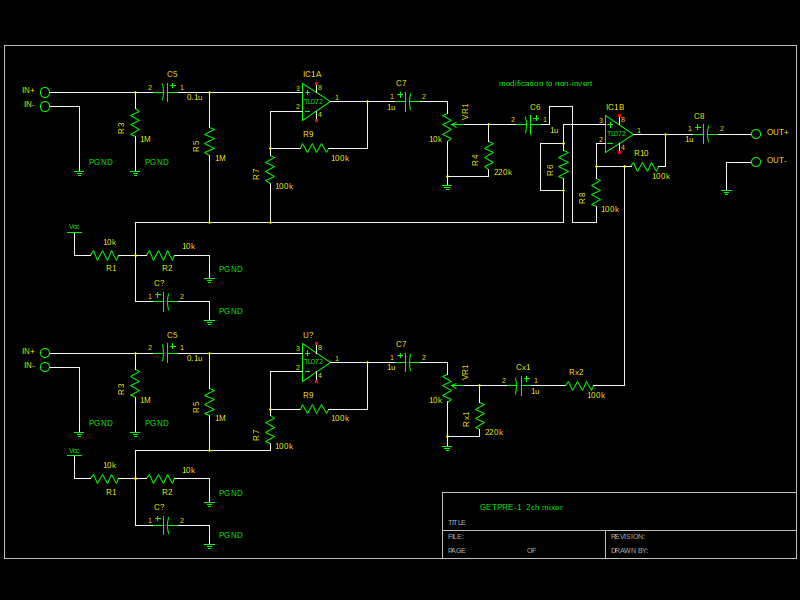Select the Rx1 220k resistor symbol

click(x=480, y=415)
